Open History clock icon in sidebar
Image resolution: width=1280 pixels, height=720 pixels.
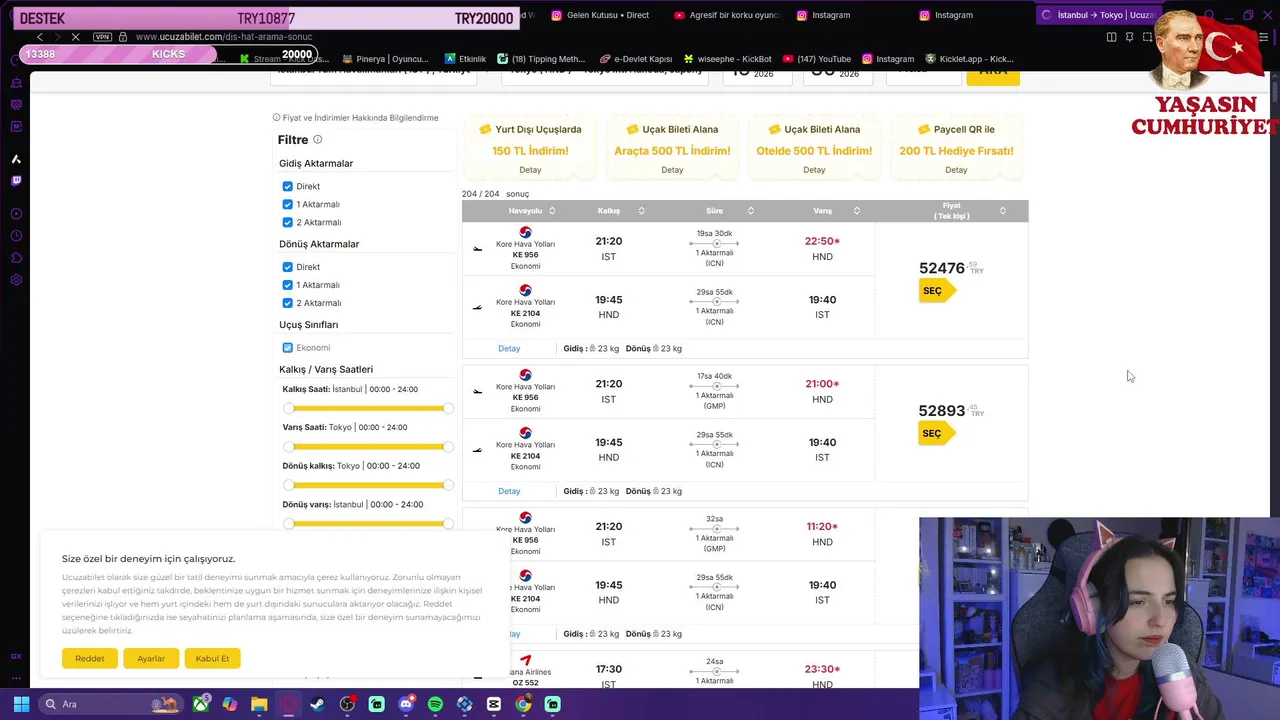16,236
